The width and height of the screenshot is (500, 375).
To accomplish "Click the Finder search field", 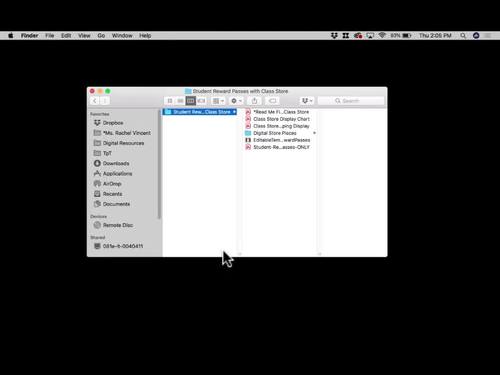I will click(x=351, y=101).
